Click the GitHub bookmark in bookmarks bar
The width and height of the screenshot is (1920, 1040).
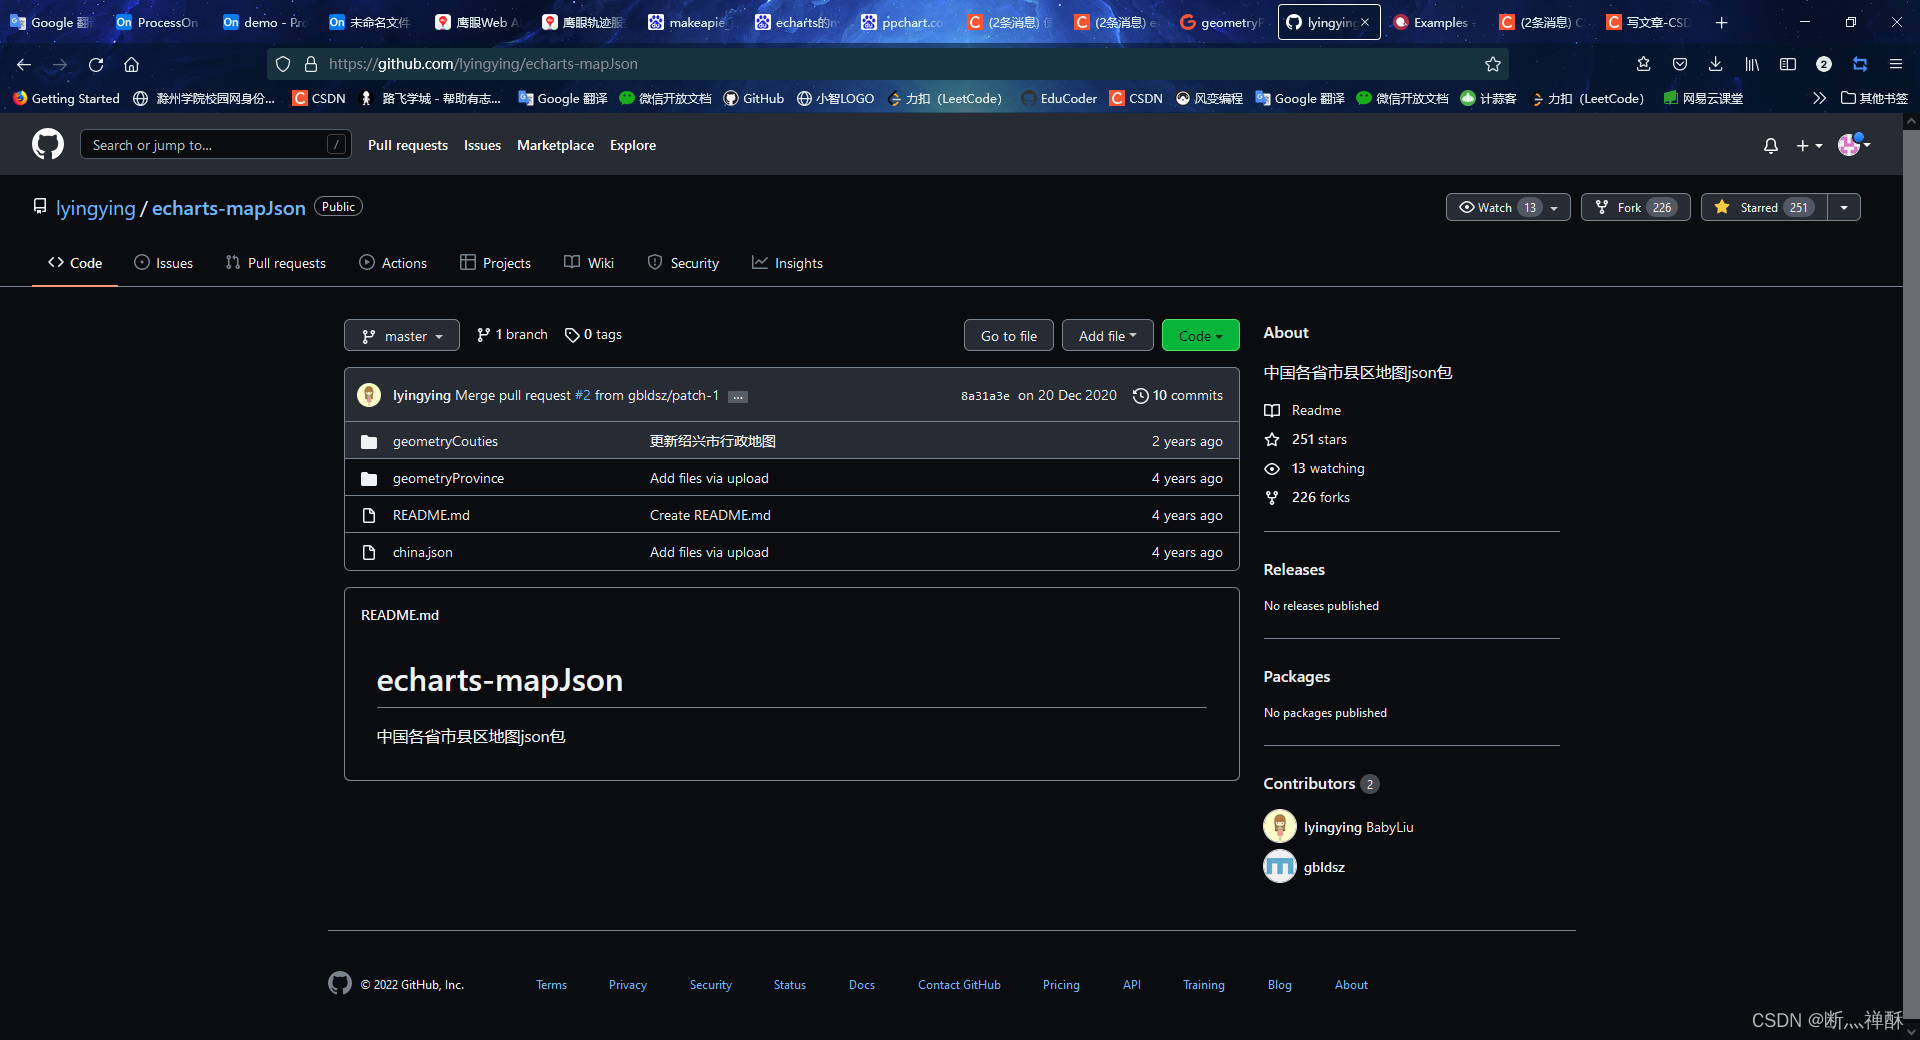tap(754, 98)
